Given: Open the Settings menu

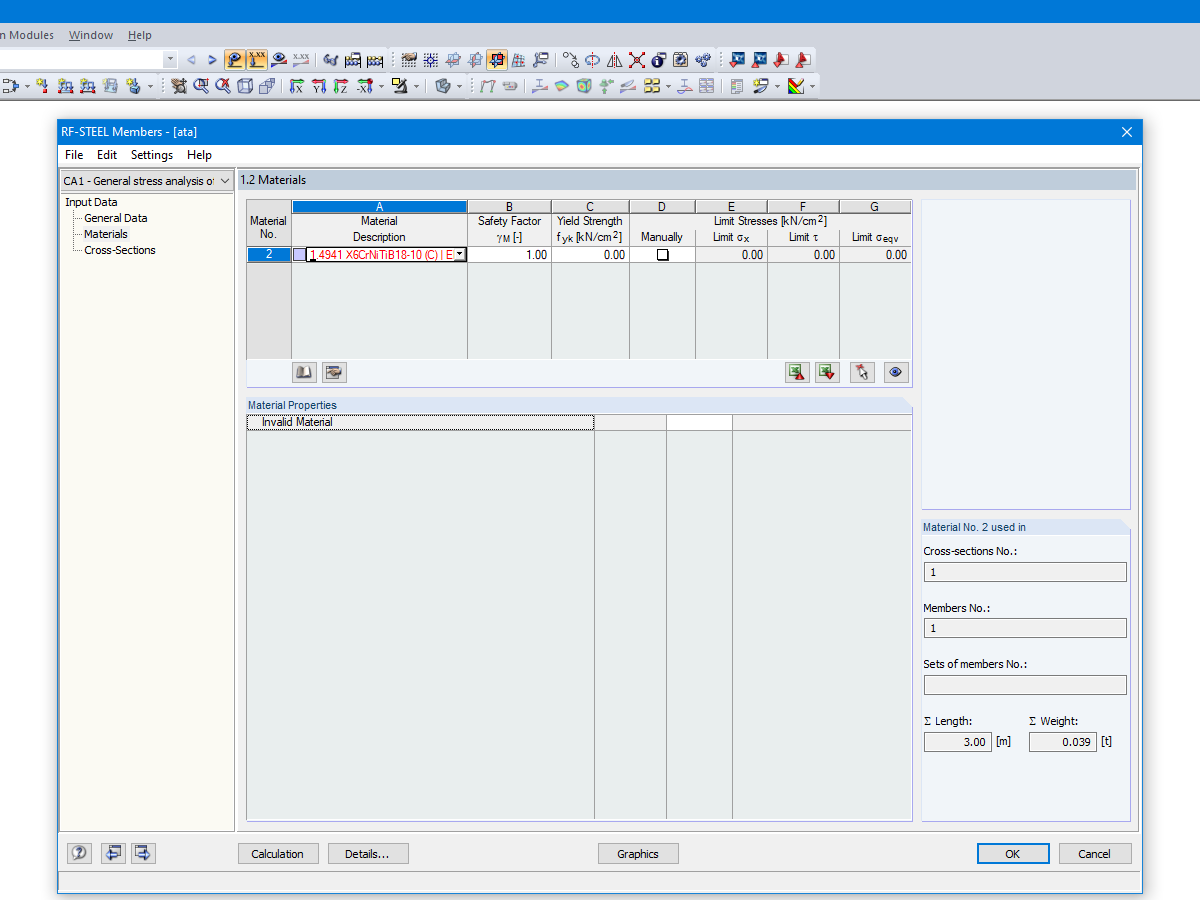Looking at the screenshot, I should (152, 155).
